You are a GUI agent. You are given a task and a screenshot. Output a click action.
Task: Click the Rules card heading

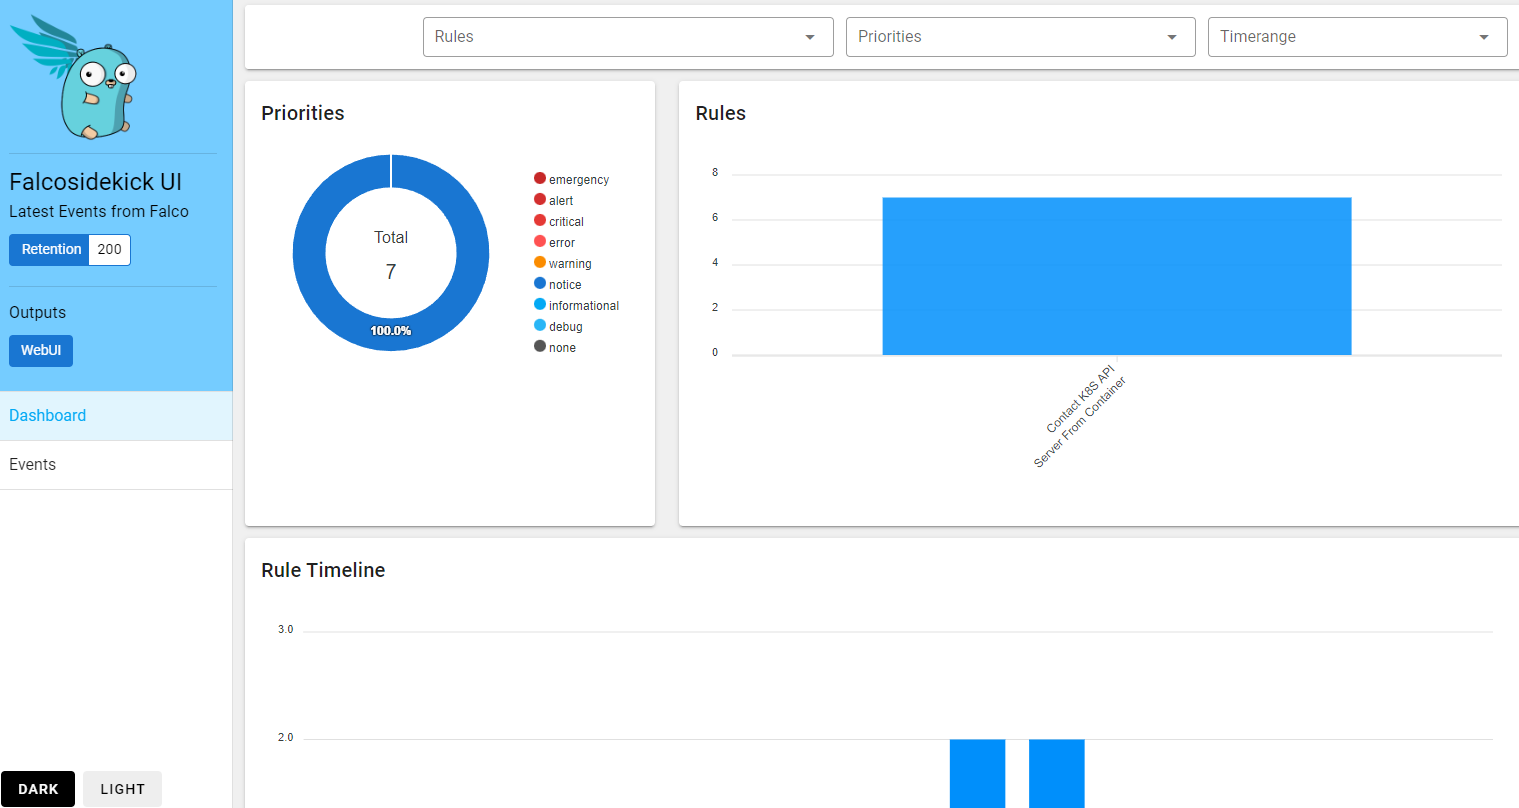pos(721,113)
